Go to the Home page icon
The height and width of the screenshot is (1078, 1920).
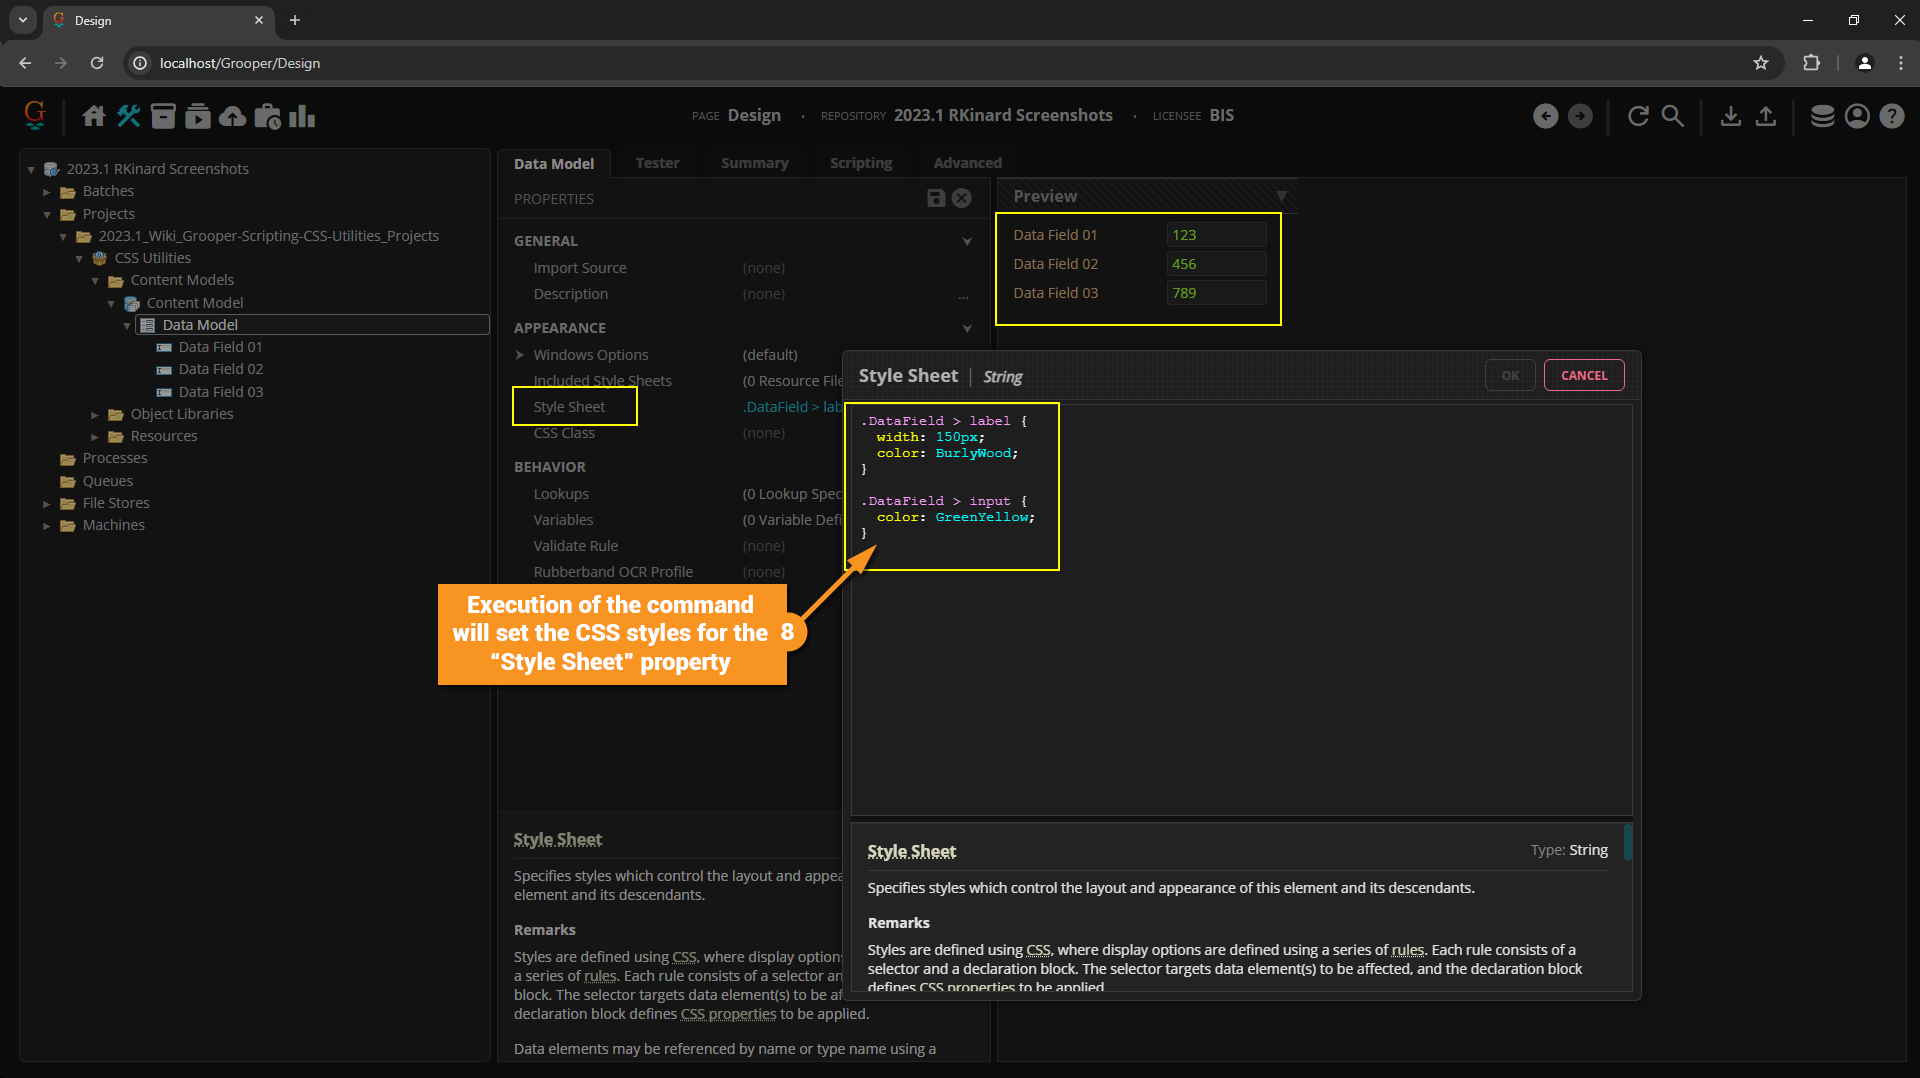94,116
